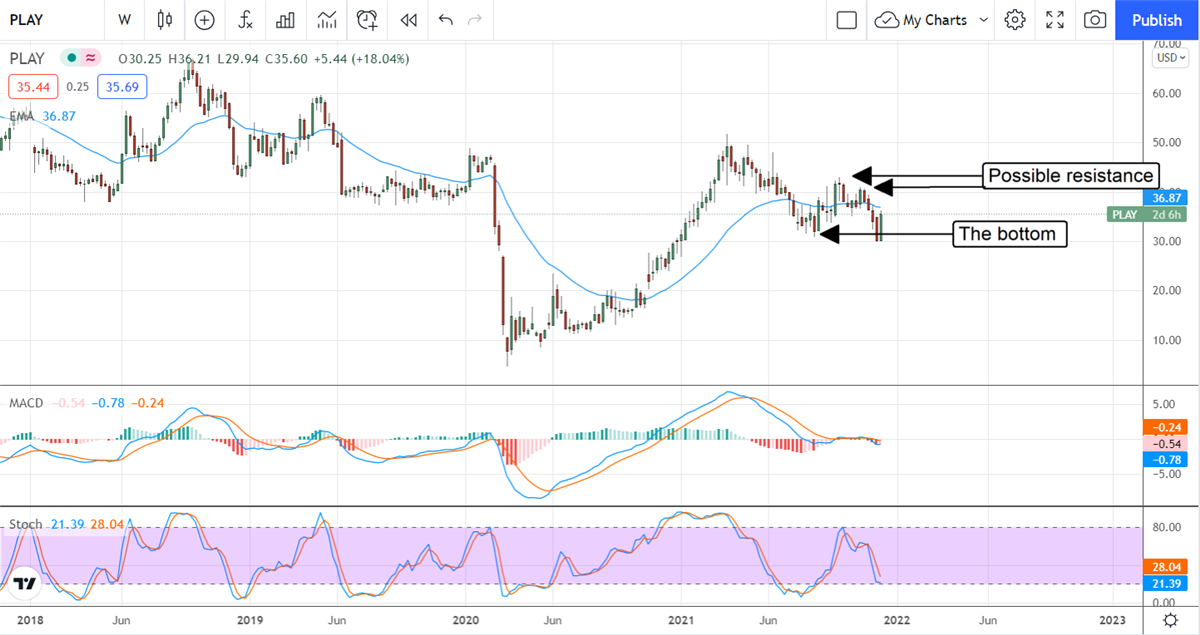
Task: Click the blue 35.69 buy price button
Action: point(122,86)
